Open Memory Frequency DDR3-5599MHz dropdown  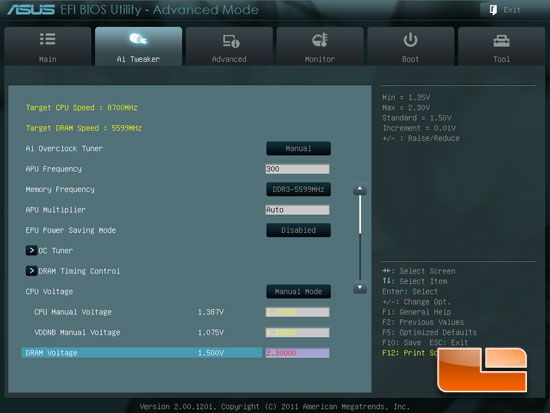[x=298, y=189]
